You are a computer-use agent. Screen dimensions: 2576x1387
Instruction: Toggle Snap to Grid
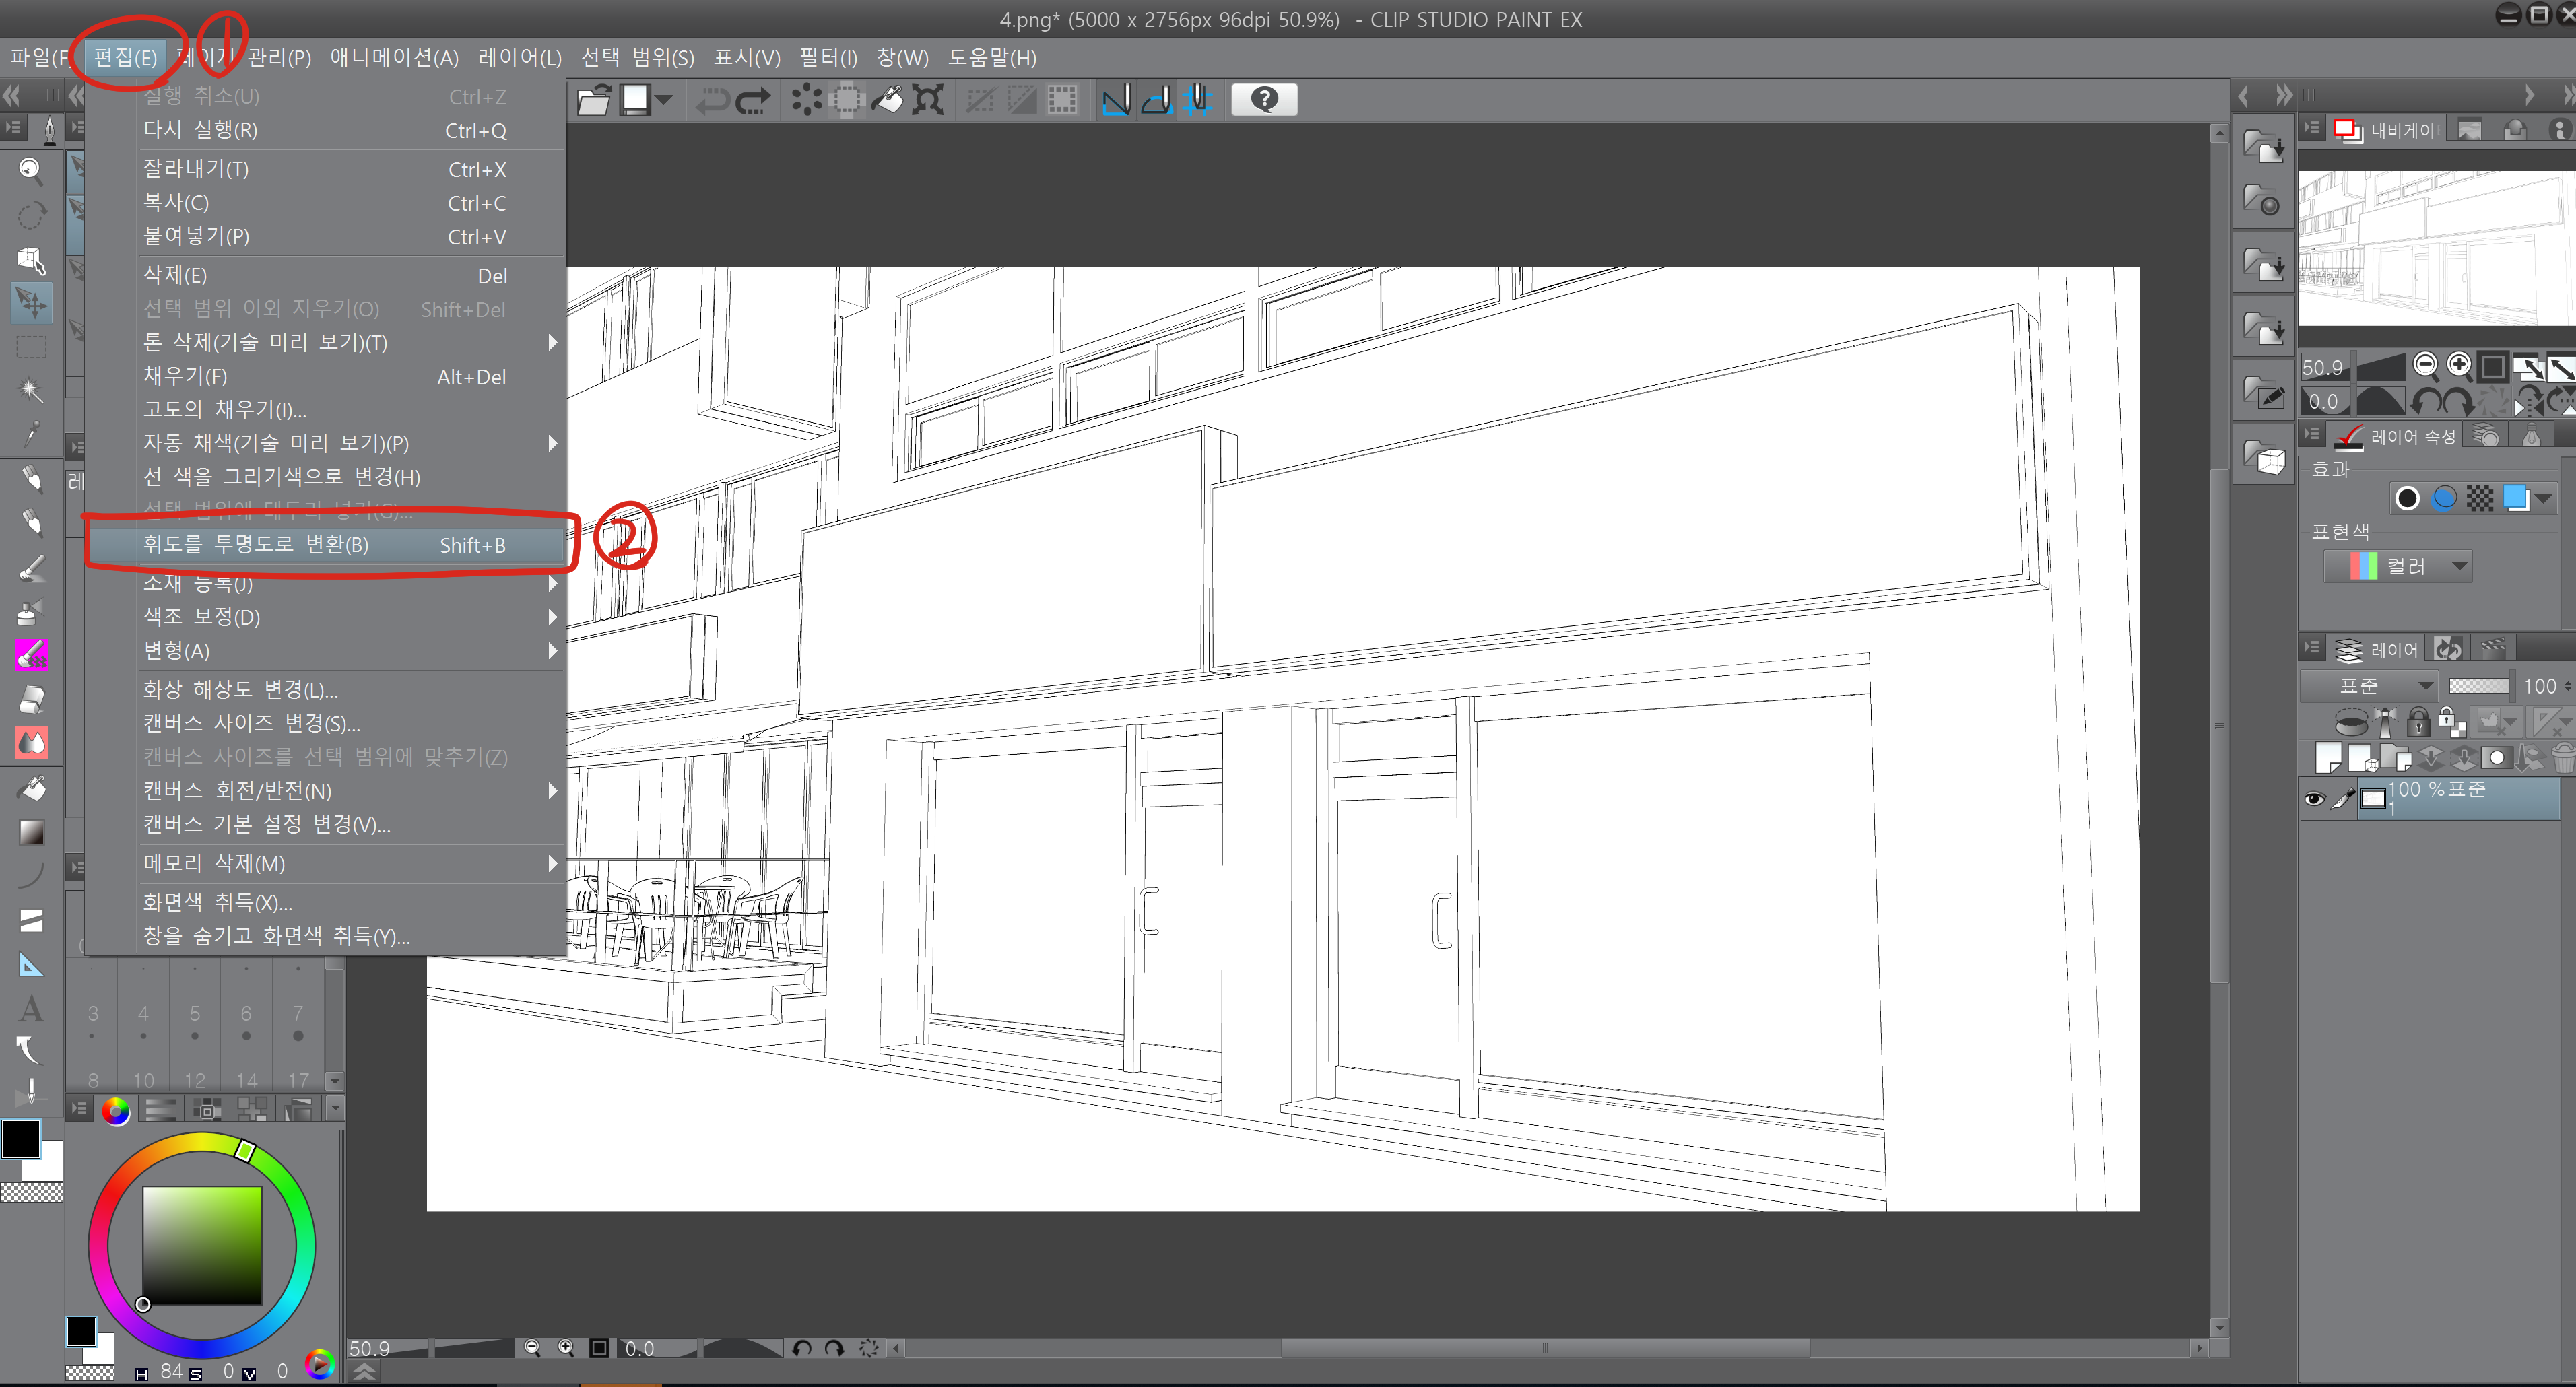1197,100
